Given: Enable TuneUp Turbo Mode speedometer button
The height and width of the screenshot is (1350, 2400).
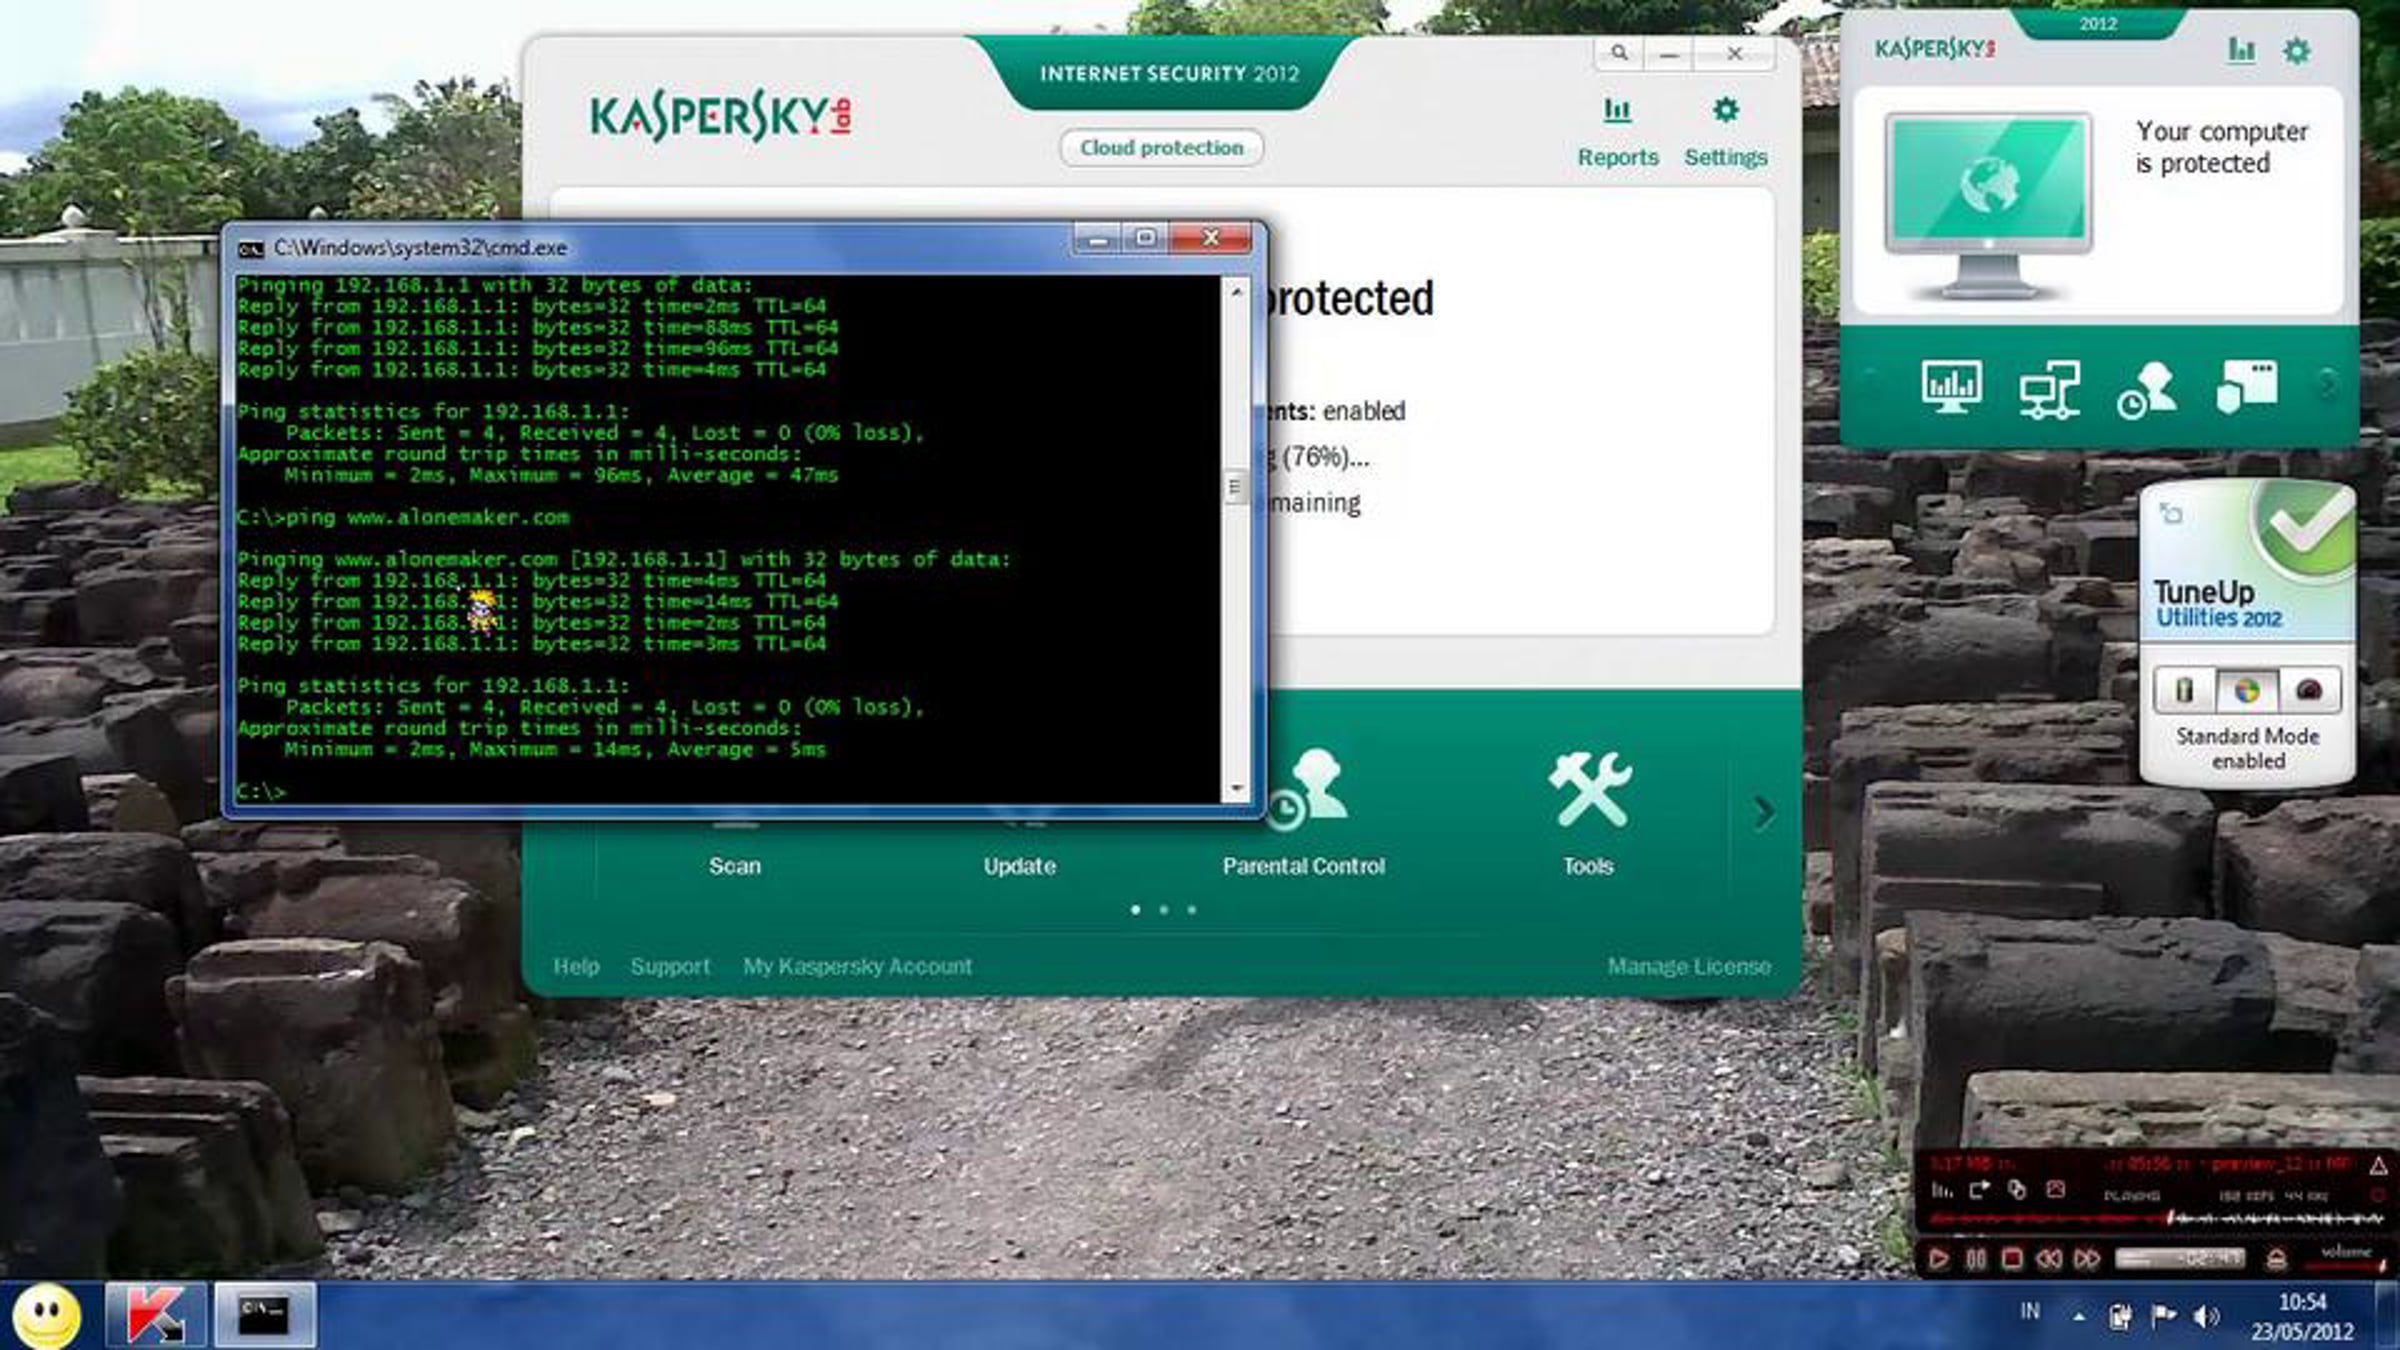Looking at the screenshot, I should pos(2309,690).
